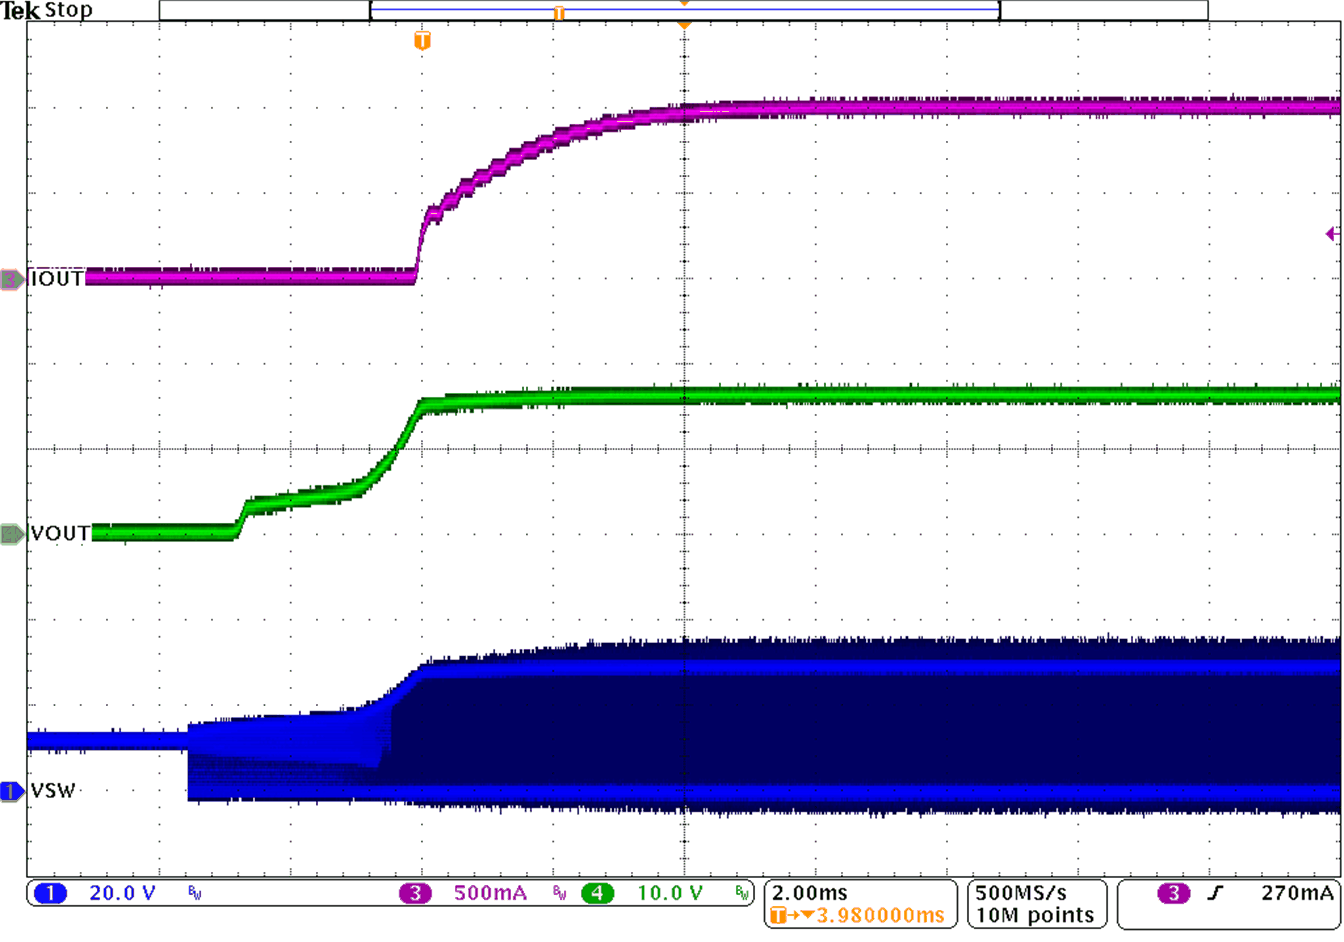Viewport: 1344px width, 942px height.
Task: Click the magenta trigger level arrow at right
Action: click(x=1331, y=234)
